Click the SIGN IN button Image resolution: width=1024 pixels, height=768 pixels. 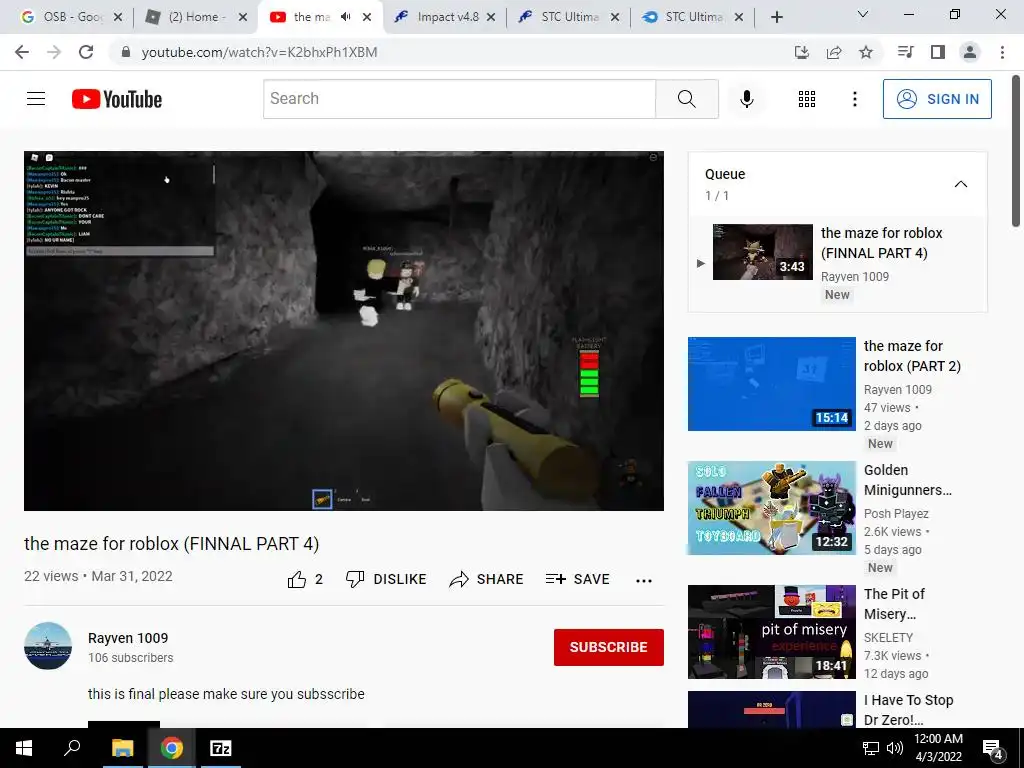tap(937, 99)
